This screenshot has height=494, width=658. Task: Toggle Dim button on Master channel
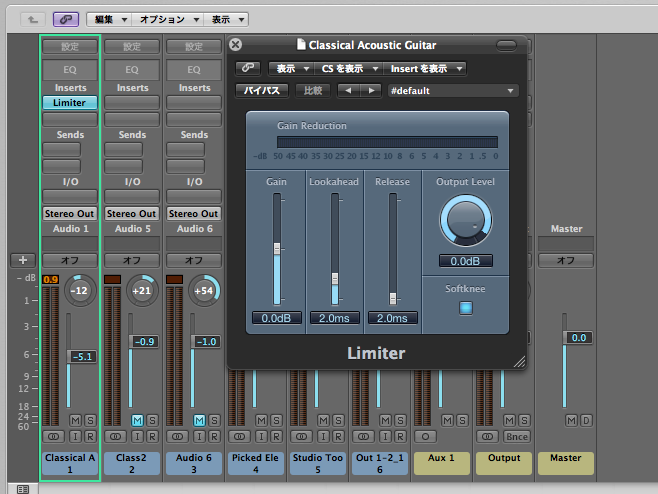pos(586,421)
